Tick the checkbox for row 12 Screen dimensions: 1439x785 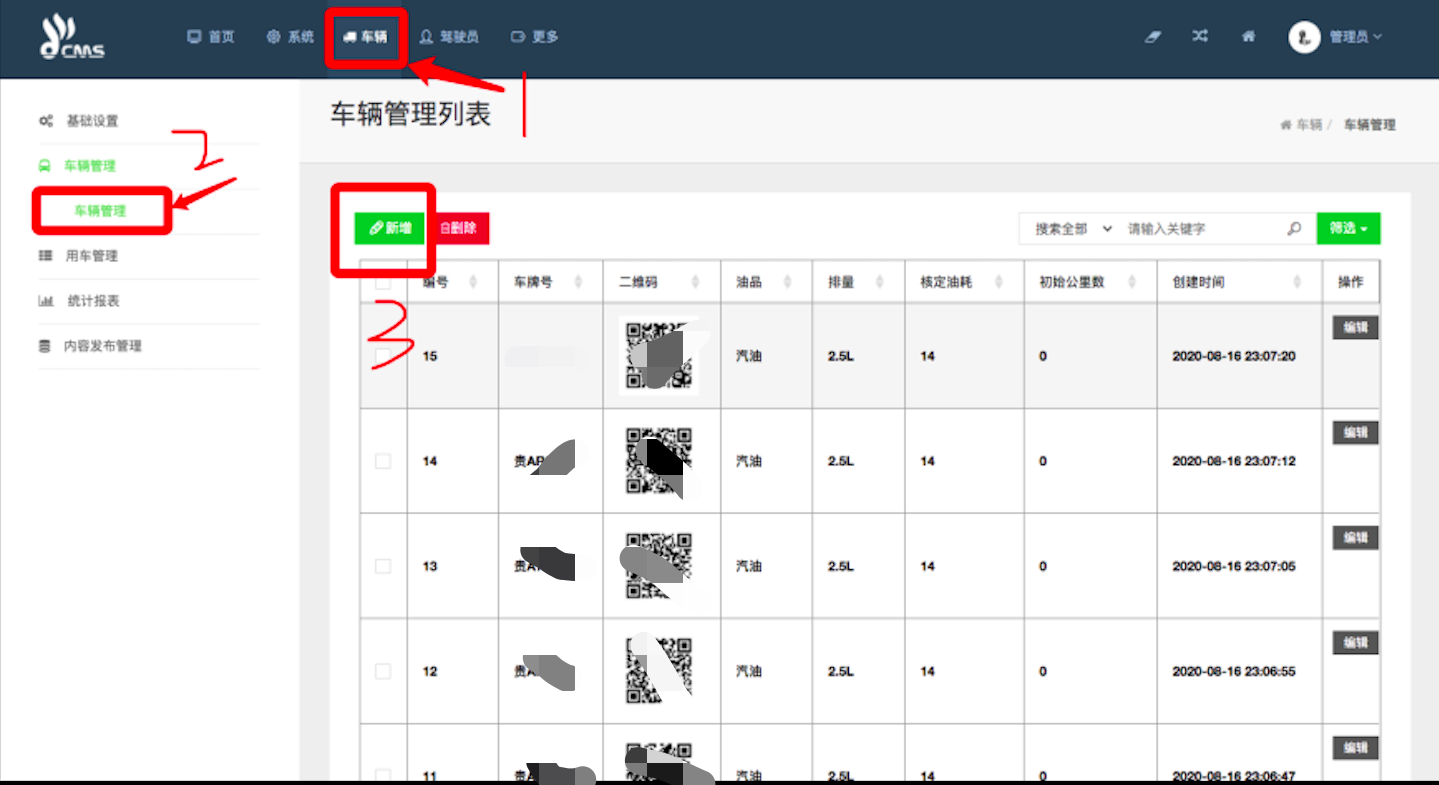(383, 671)
